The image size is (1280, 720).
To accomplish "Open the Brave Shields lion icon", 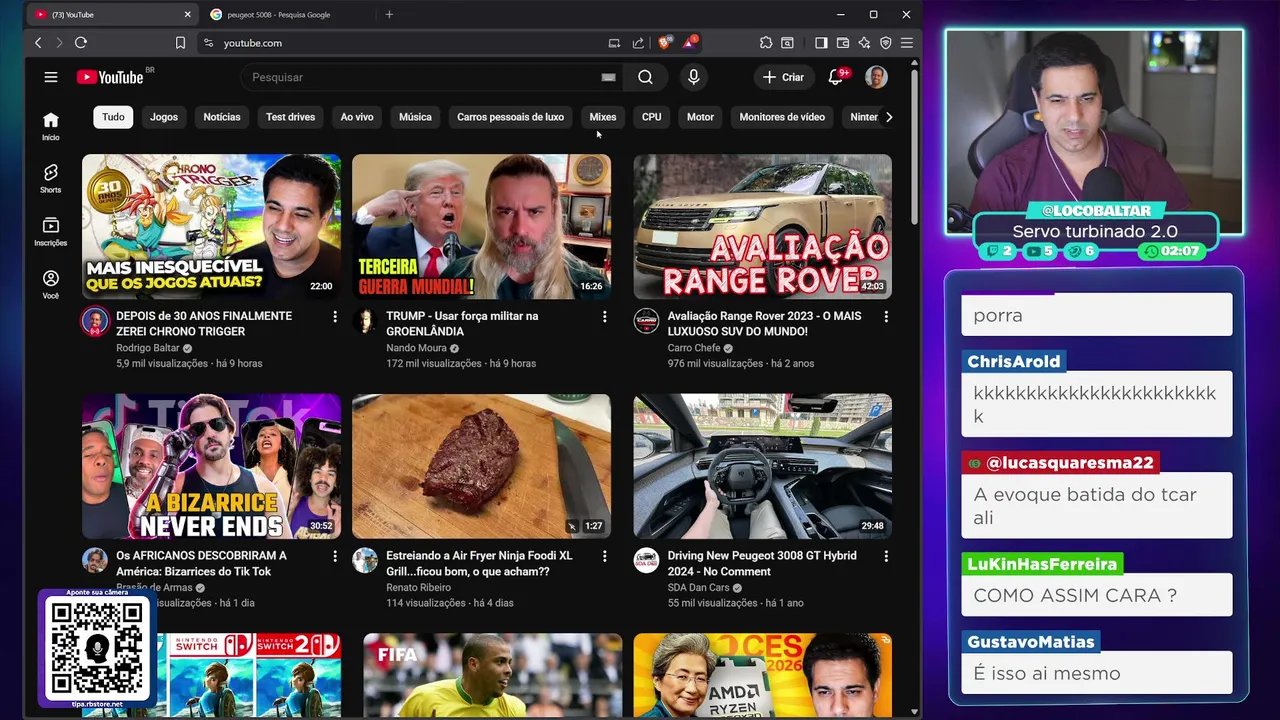I will (664, 43).
